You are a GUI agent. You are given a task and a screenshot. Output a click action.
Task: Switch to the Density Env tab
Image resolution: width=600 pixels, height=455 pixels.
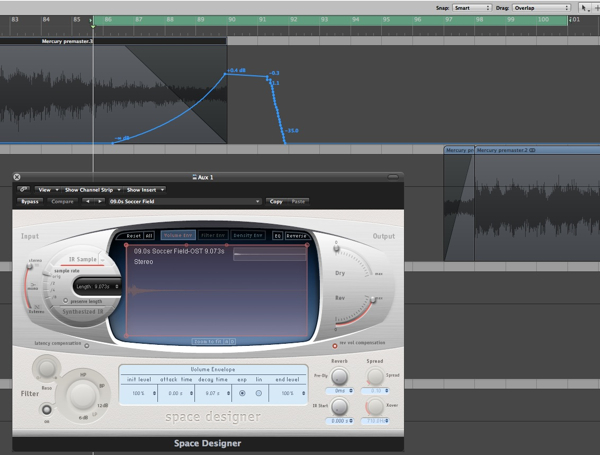pos(248,235)
